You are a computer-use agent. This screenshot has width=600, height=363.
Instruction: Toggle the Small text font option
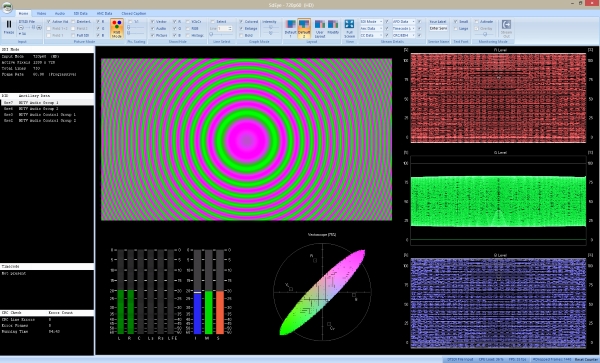[456, 22]
